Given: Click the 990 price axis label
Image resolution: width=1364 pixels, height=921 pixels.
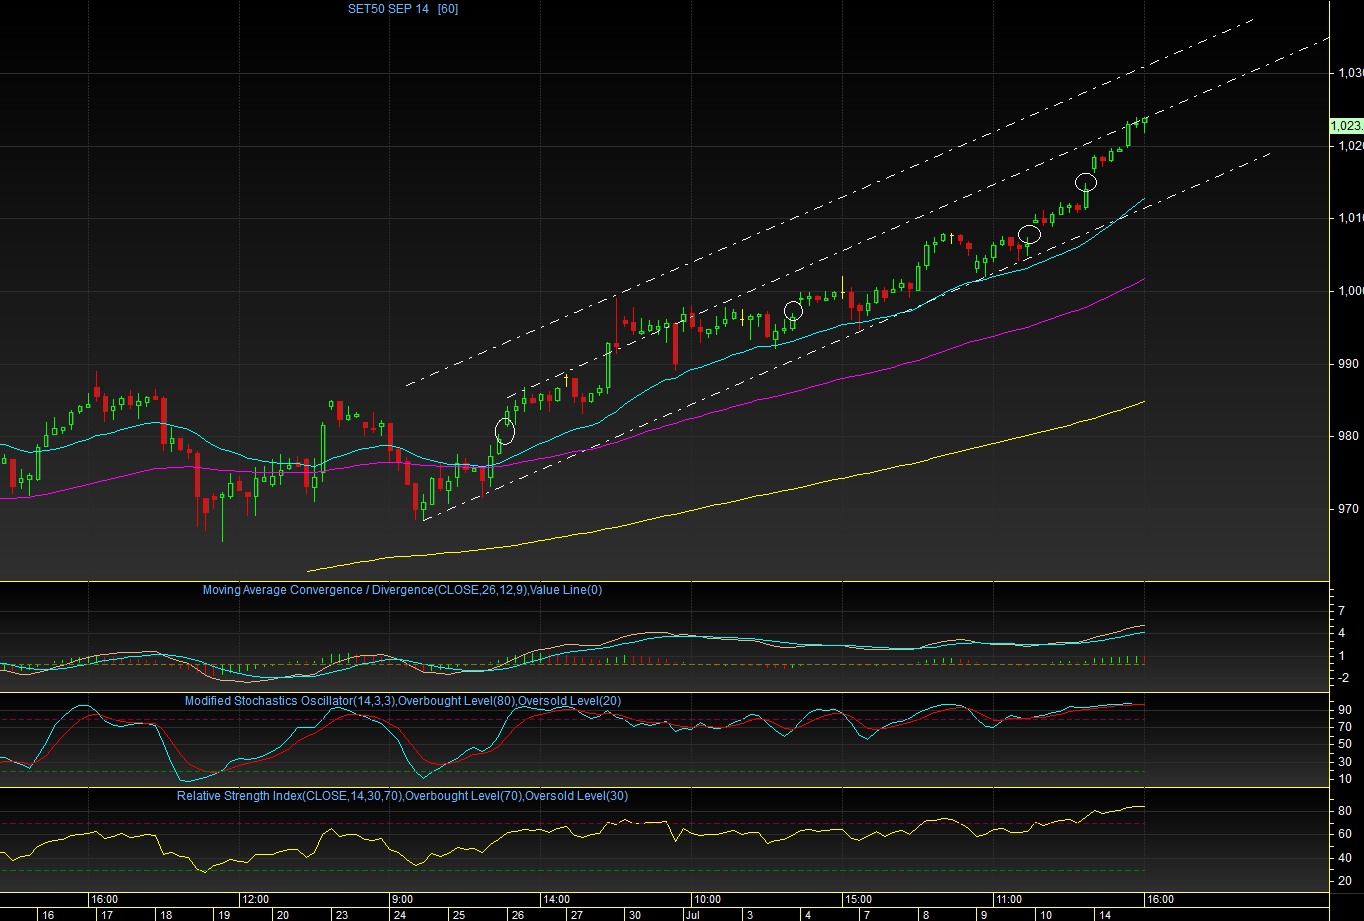Looking at the screenshot, I should 1349,364.
